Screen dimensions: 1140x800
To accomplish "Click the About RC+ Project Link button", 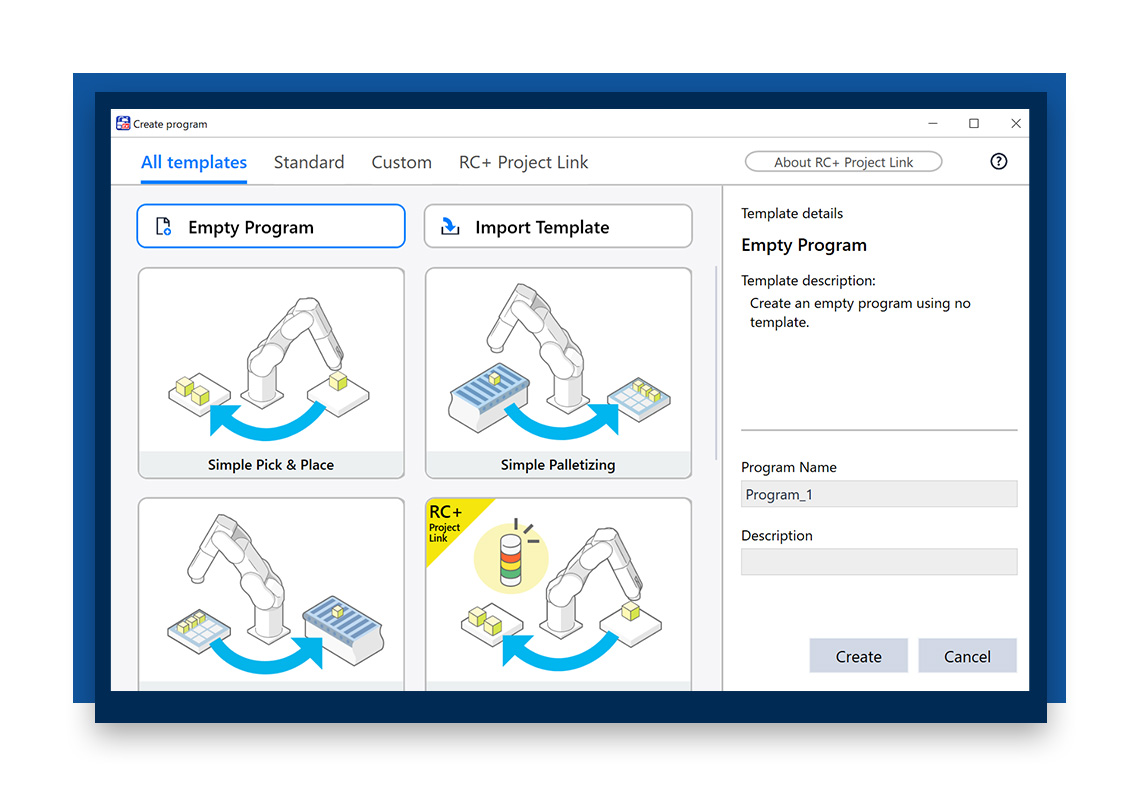I will click(843, 161).
